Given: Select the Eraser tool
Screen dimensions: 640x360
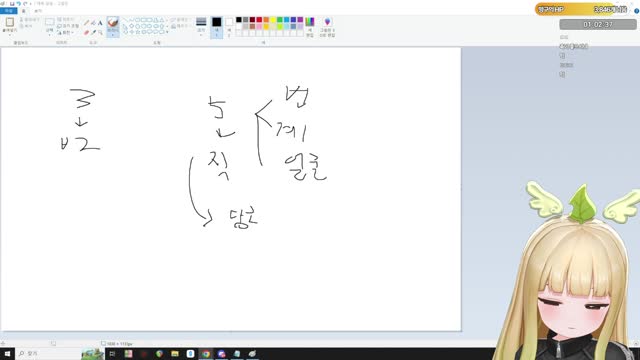Looking at the screenshot, I should pyautogui.click(x=87, y=32).
